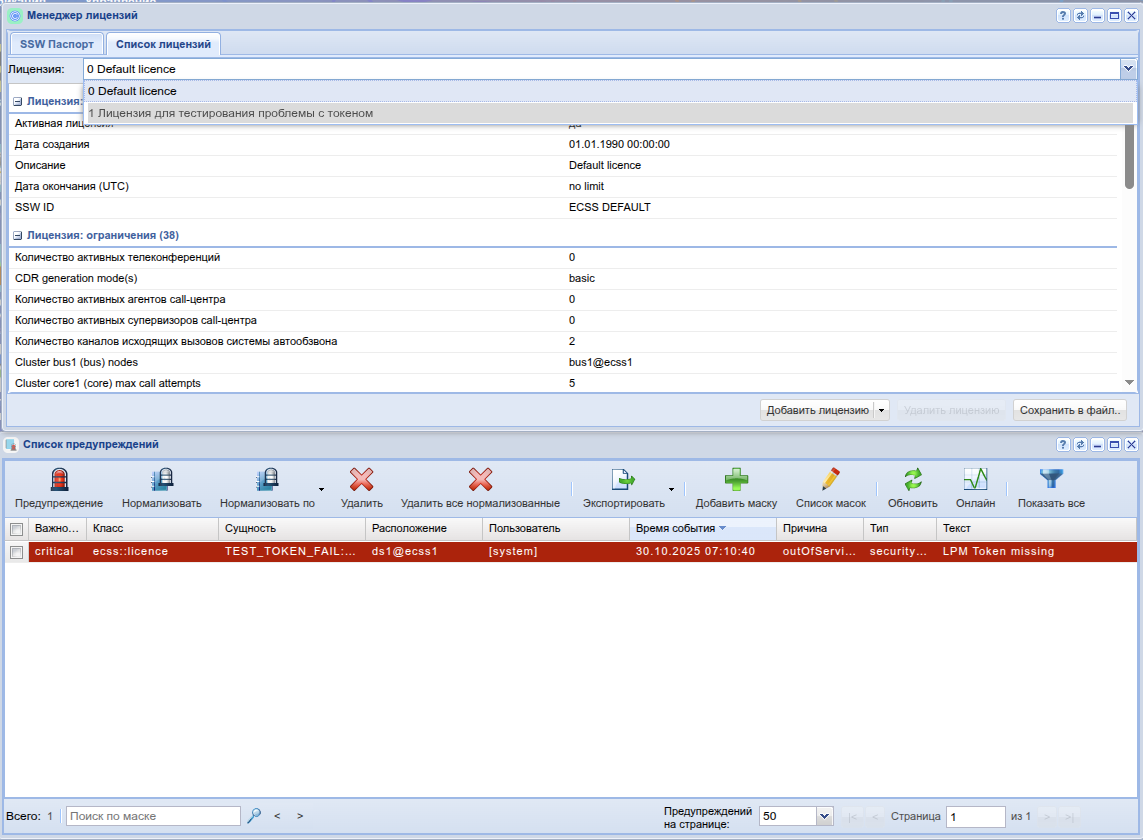Click the bus1@ecss1 nodes value
The width and height of the screenshot is (1143, 840).
[601, 362]
